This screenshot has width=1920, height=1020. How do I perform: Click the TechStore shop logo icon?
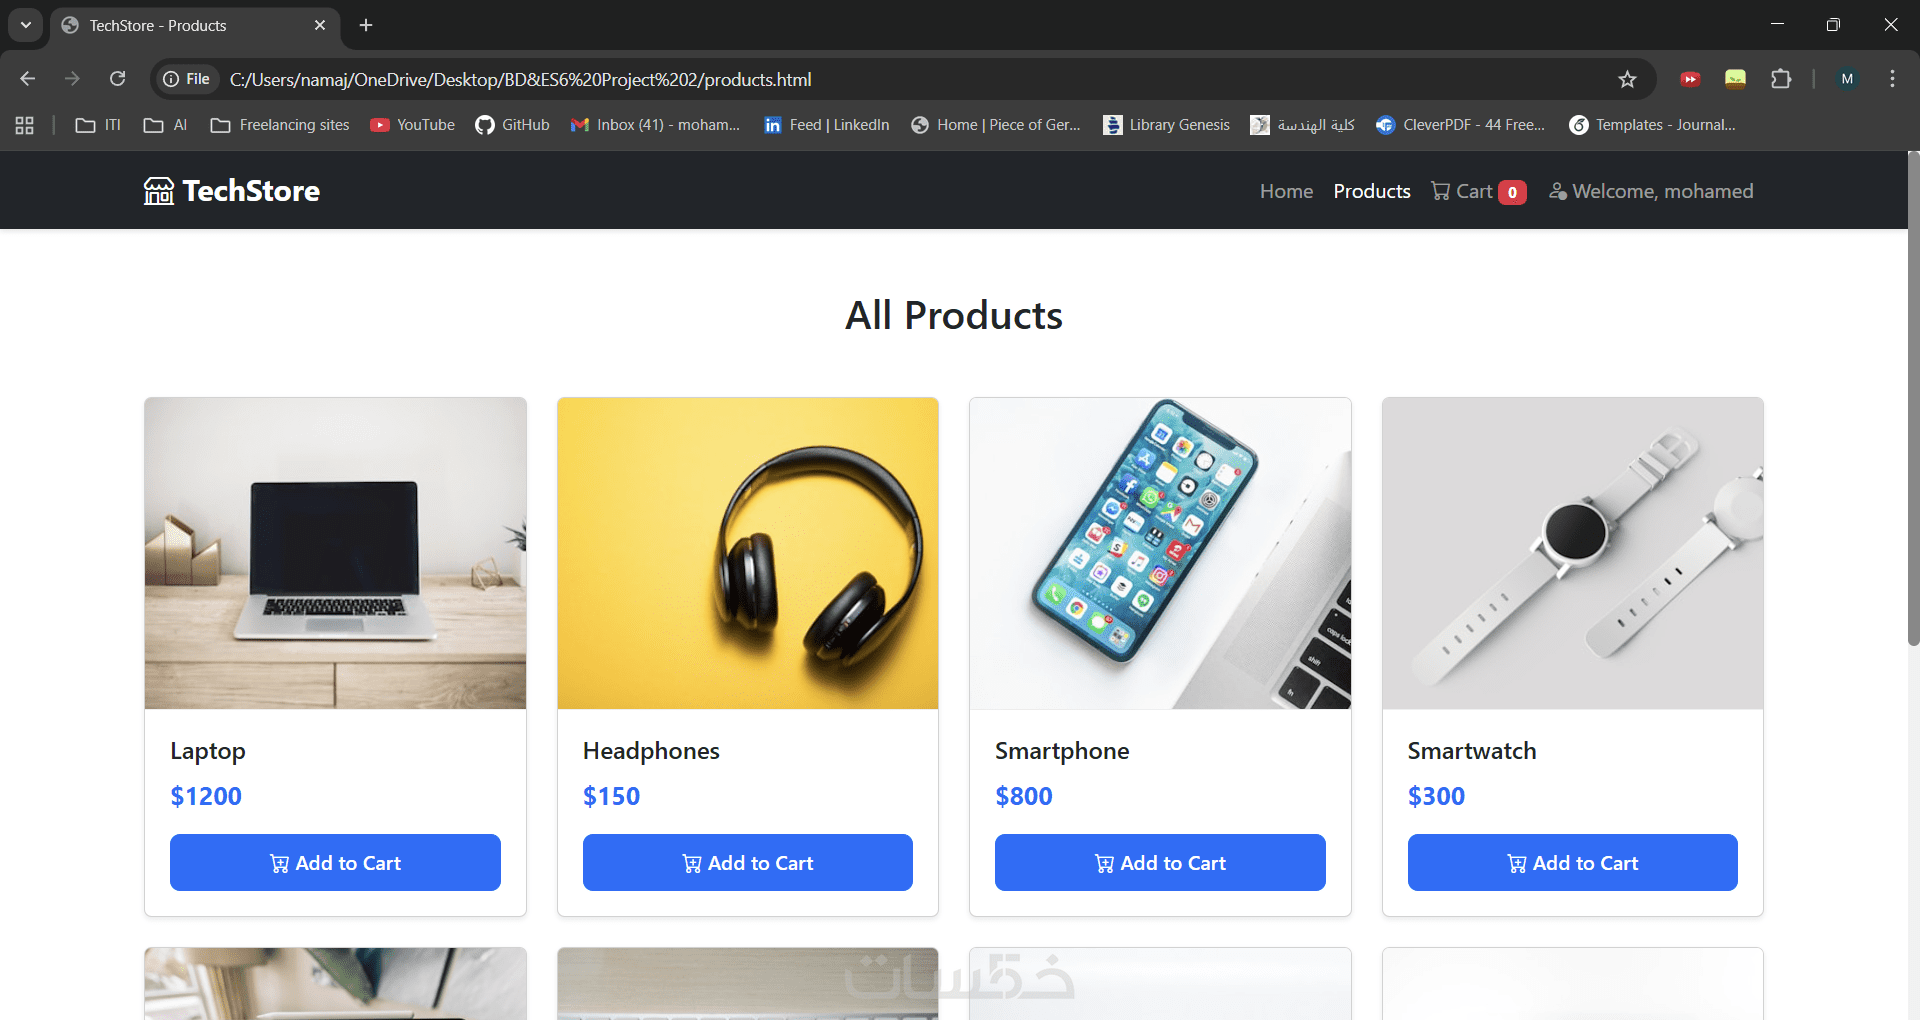159,191
